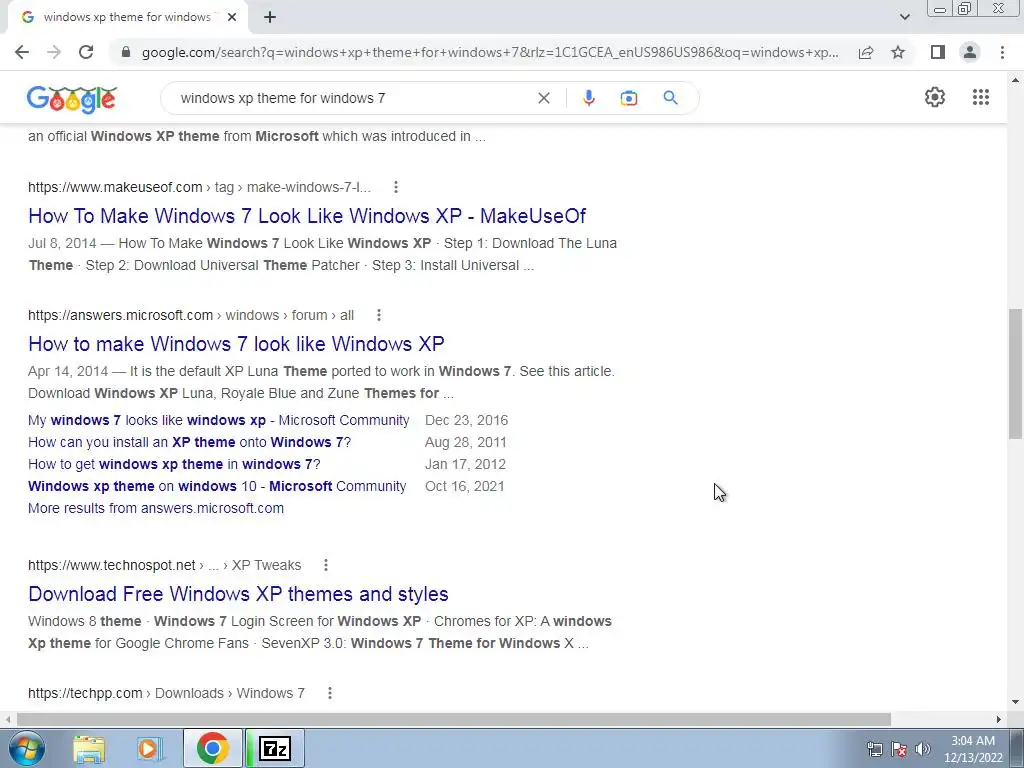This screenshot has height=768, width=1024.
Task: Open Chrome's three-dot menu
Action: tap(1002, 52)
